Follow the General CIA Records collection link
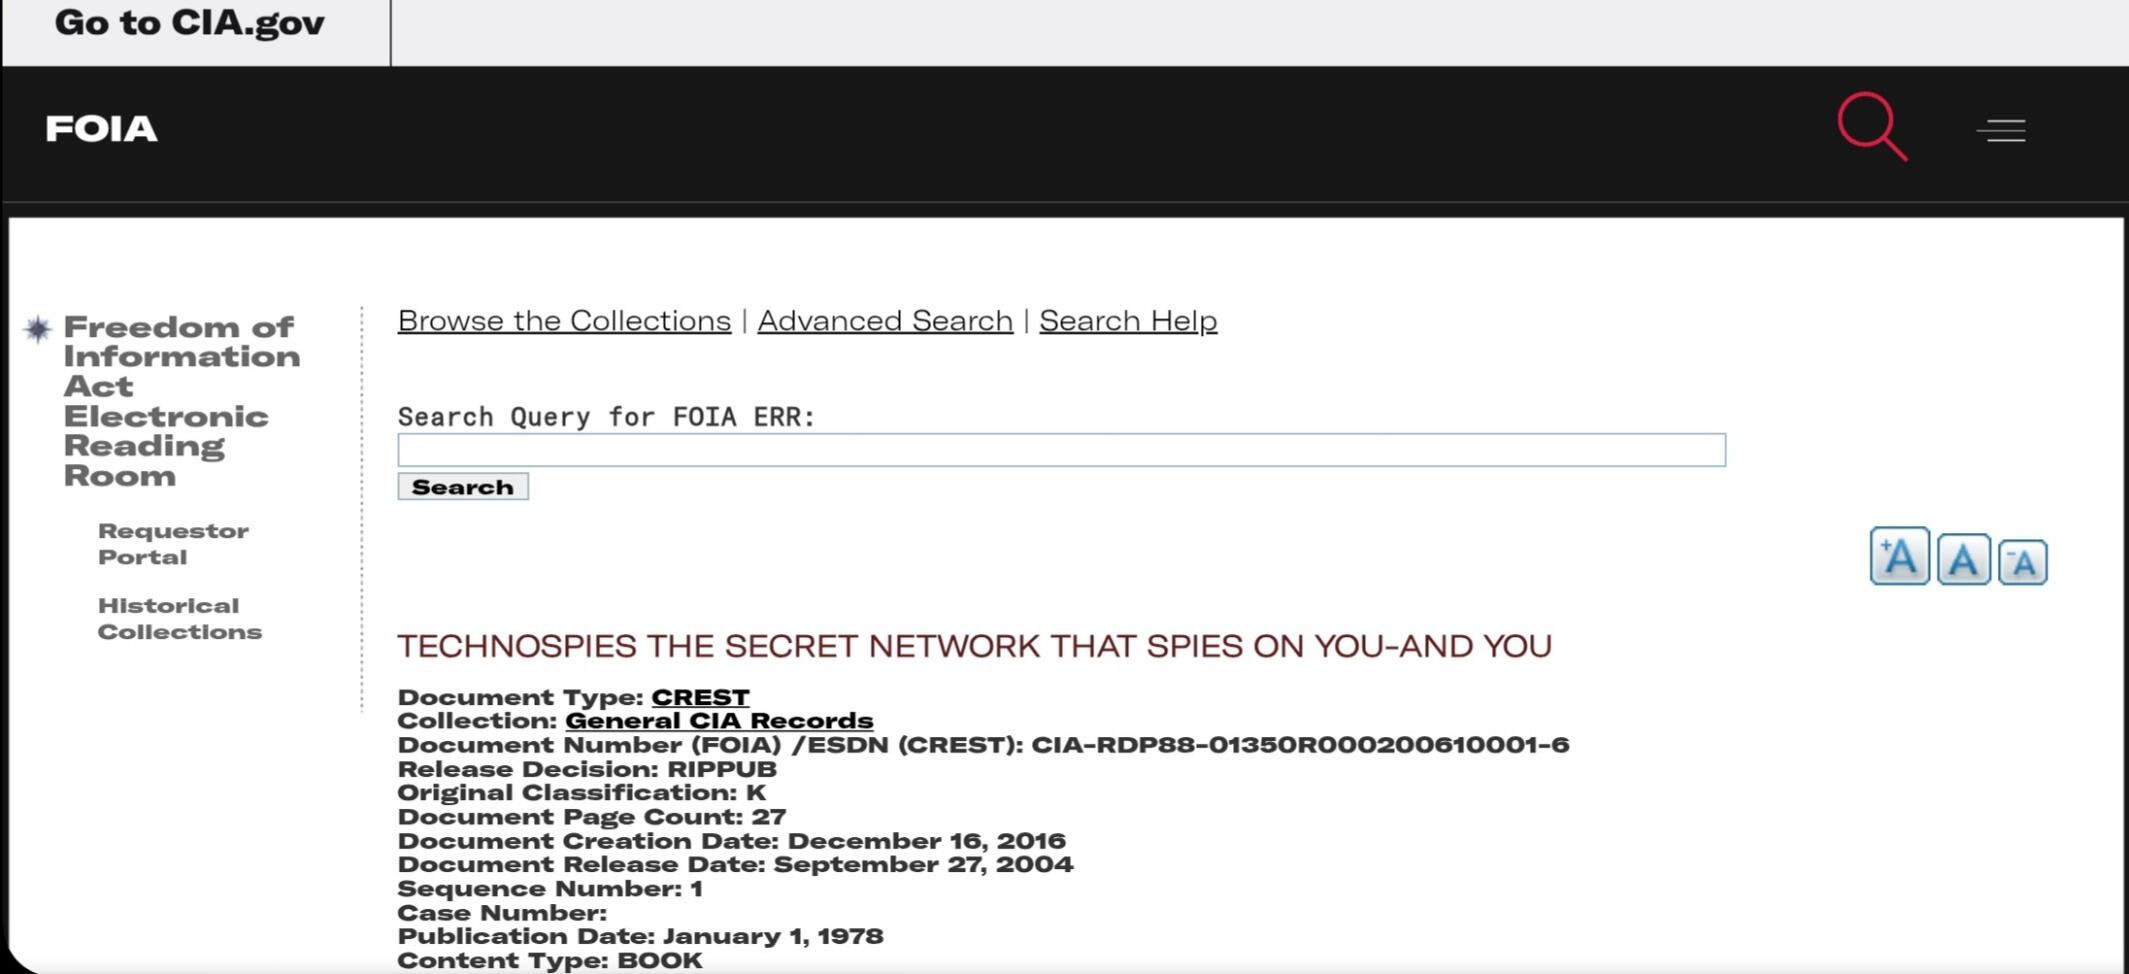The height and width of the screenshot is (974, 2129). click(719, 721)
